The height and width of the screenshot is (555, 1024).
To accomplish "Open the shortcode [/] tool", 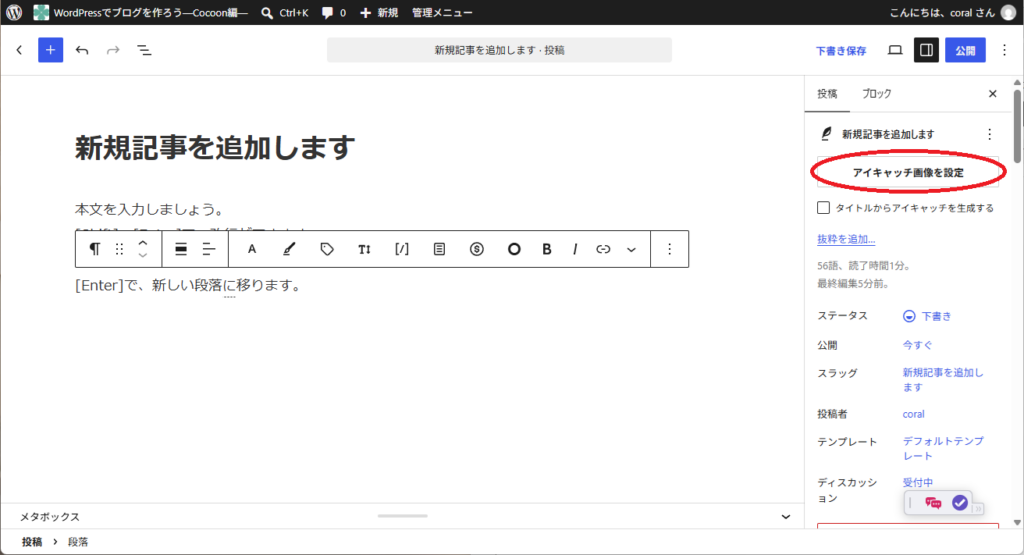I will pos(402,249).
